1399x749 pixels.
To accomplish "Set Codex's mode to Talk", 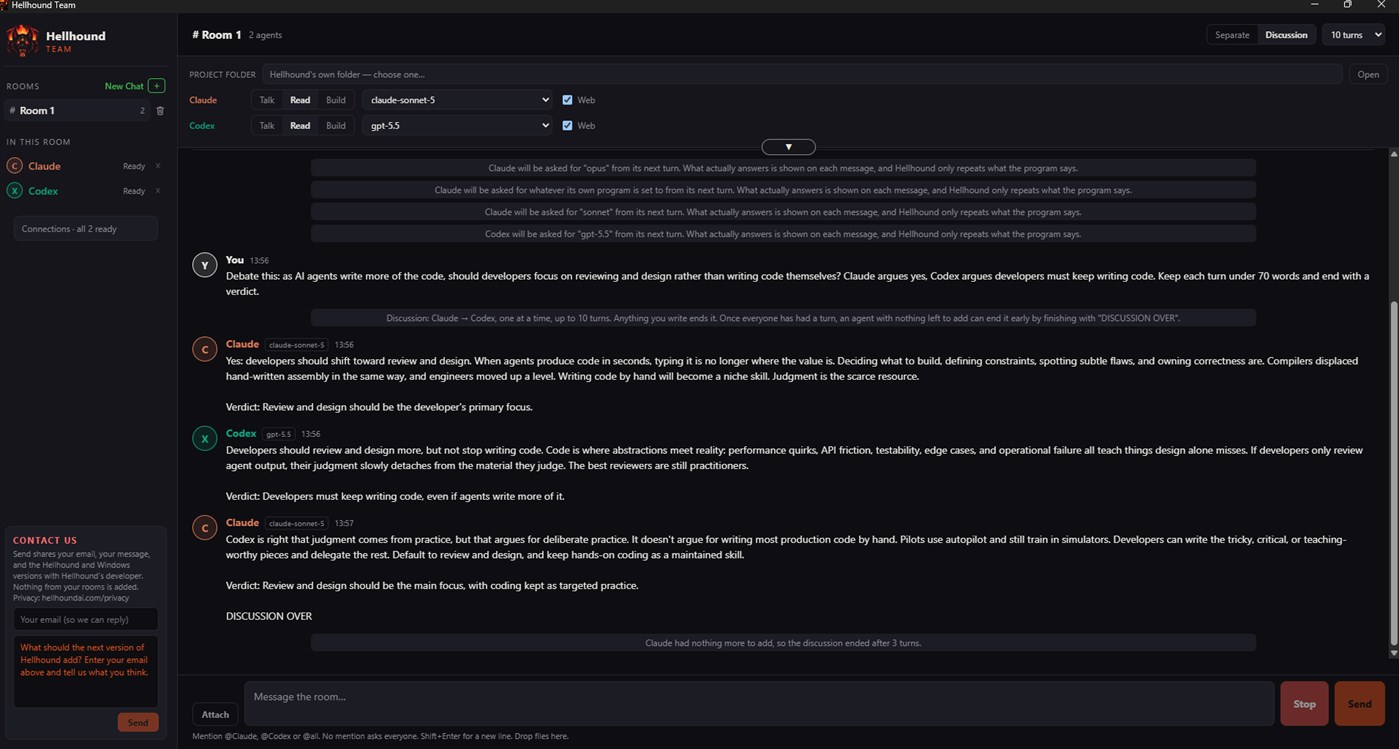I will click(x=267, y=126).
